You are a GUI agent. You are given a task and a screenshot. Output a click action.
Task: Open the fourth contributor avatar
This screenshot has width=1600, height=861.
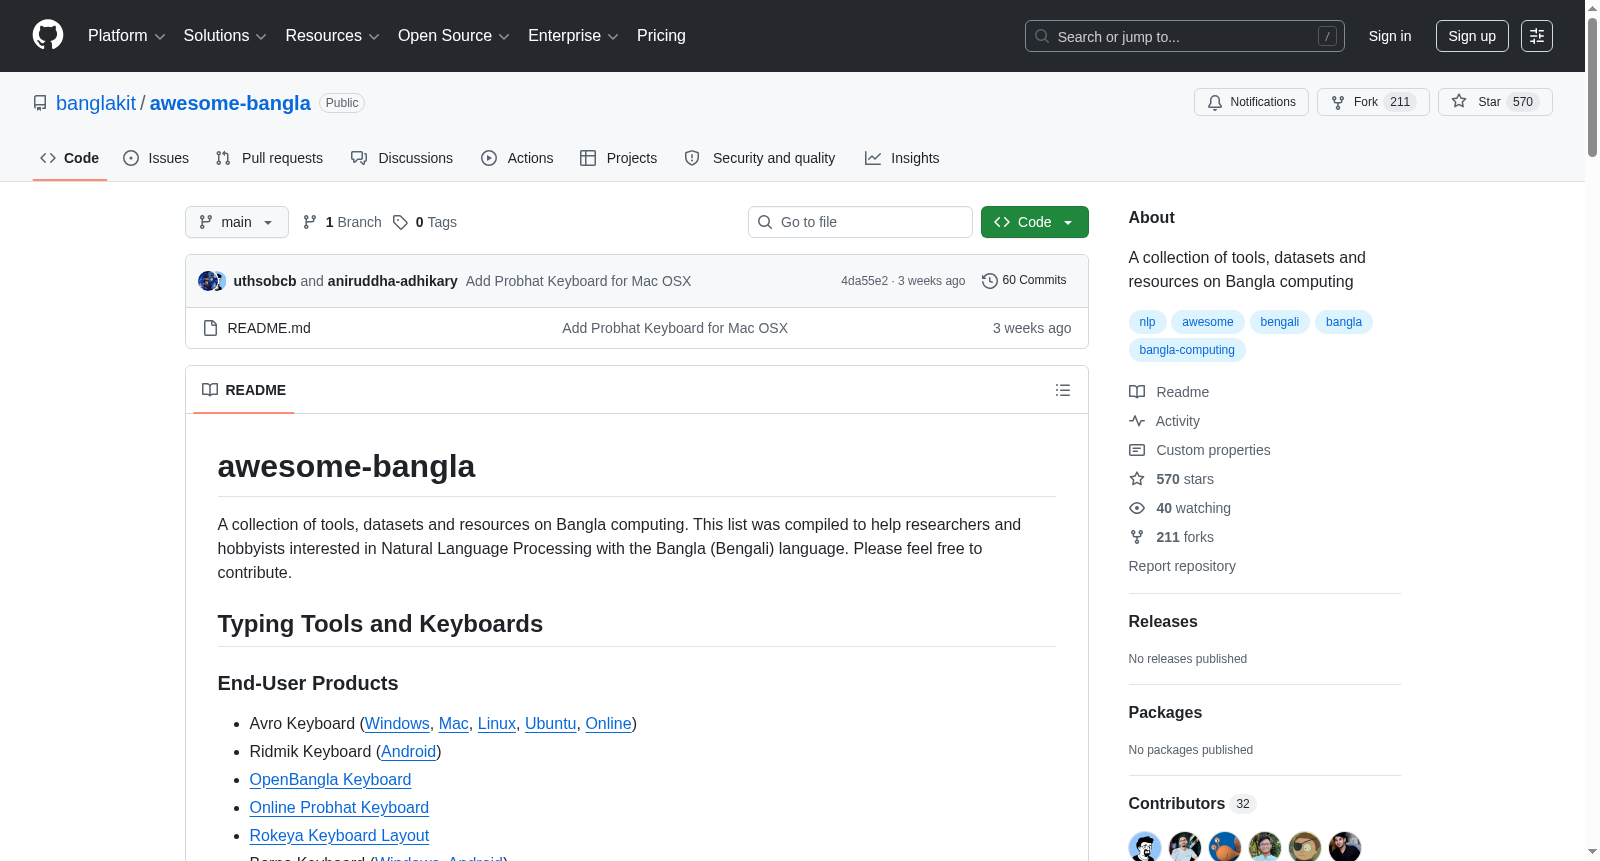click(1265, 846)
